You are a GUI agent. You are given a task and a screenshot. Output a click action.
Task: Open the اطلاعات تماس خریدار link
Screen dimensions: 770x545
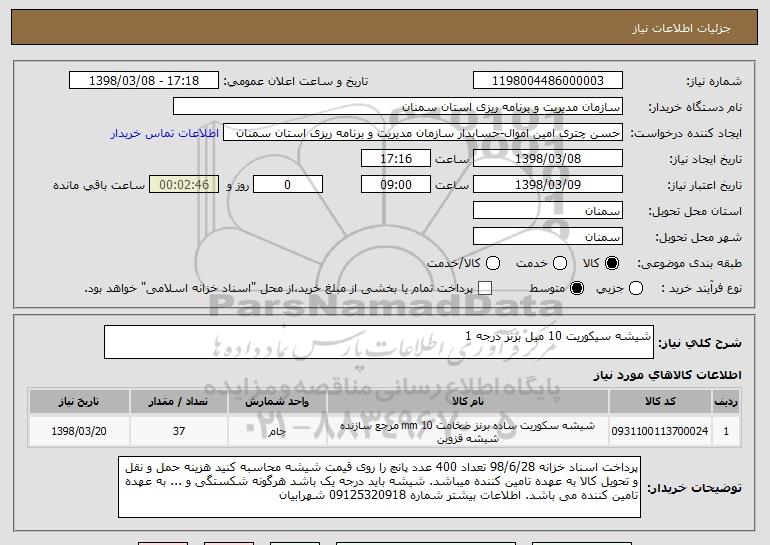(x=165, y=134)
